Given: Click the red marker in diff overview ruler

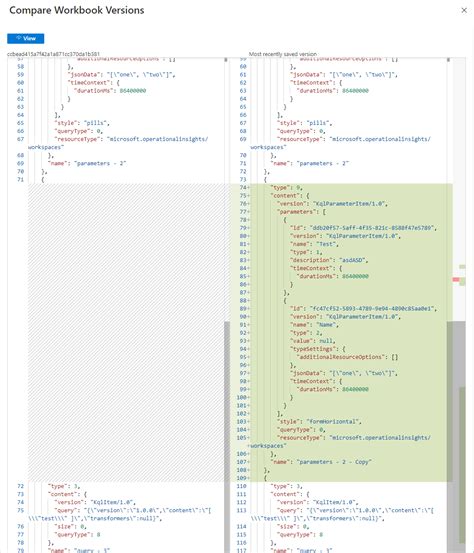Looking at the screenshot, I should pyautogui.click(x=456, y=279).
